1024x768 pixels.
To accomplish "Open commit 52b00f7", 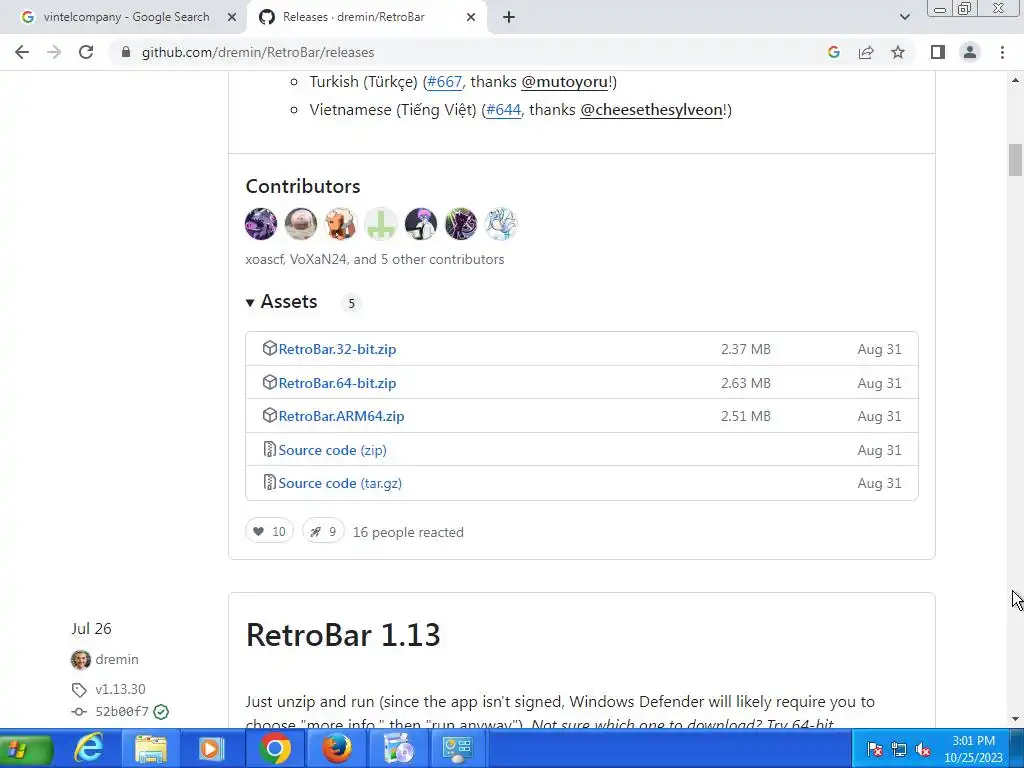I will [122, 712].
